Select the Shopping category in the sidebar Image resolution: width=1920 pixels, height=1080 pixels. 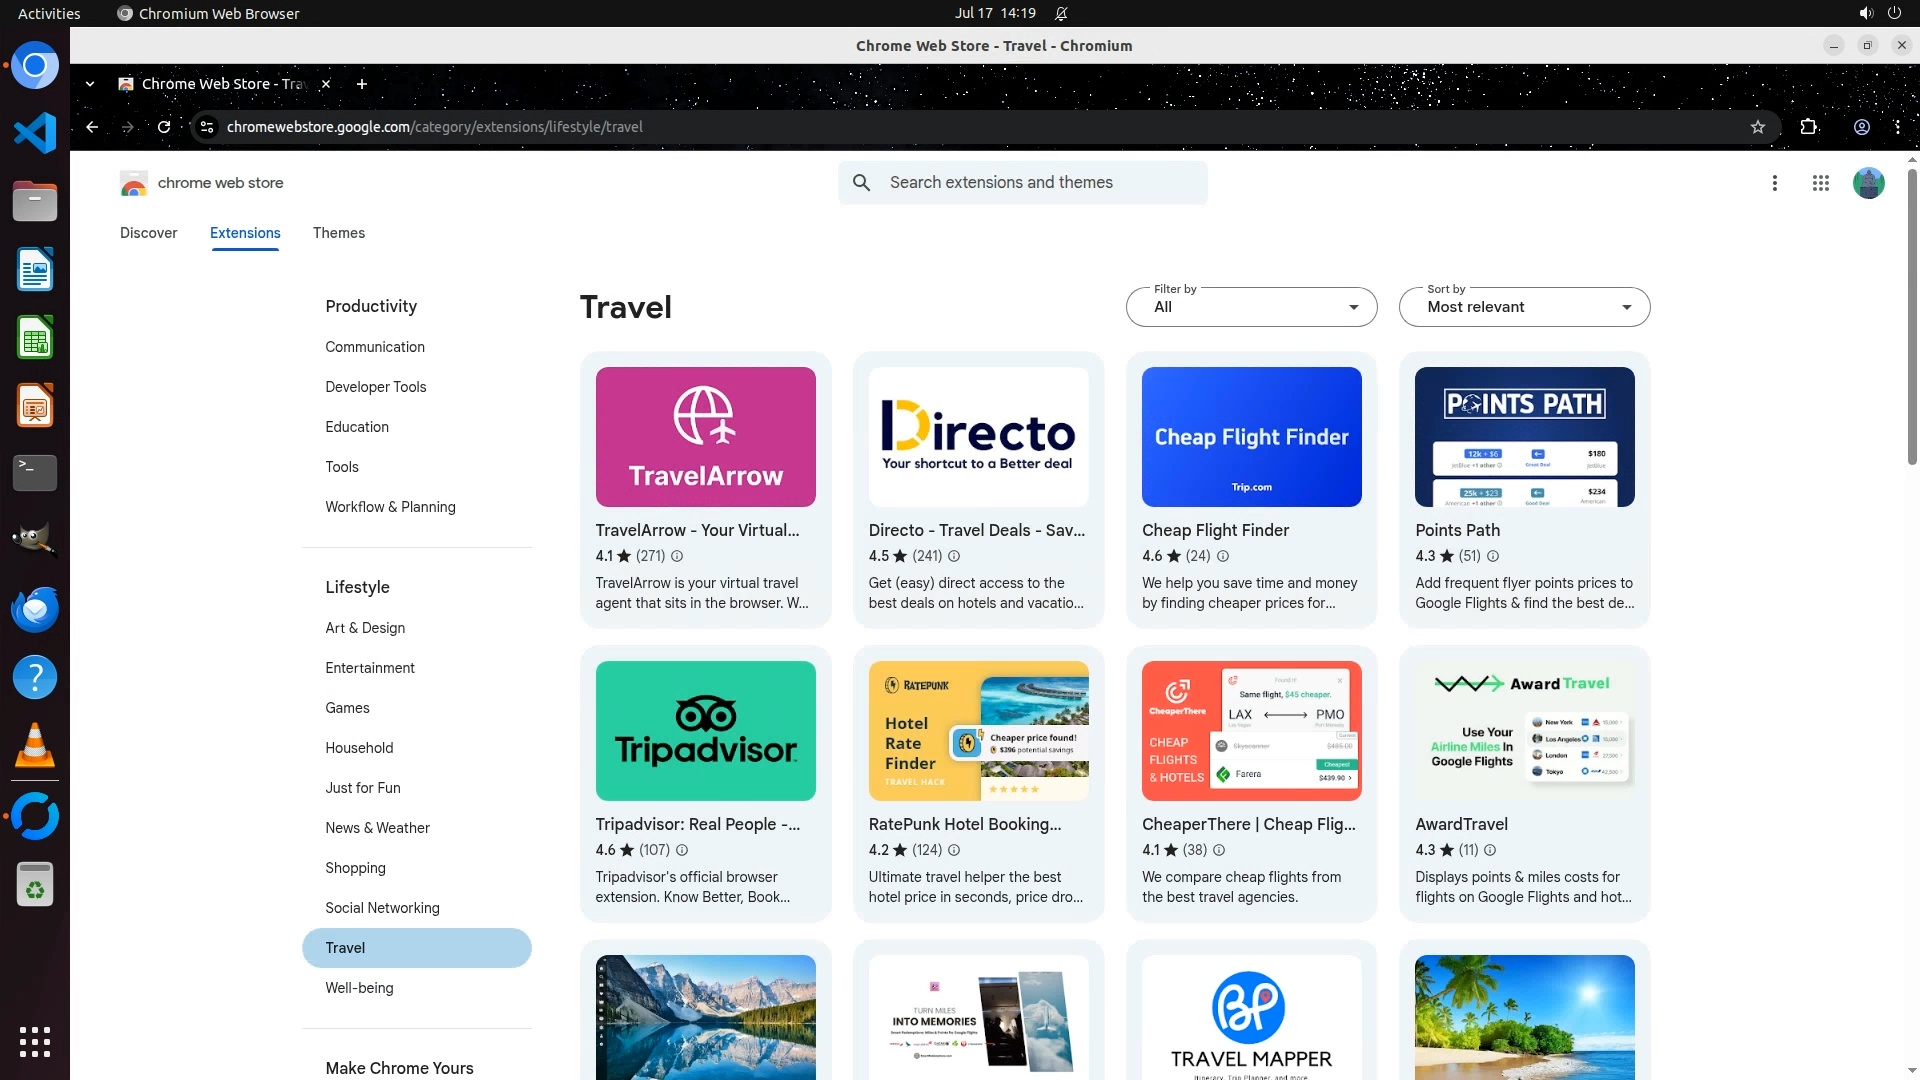click(355, 868)
